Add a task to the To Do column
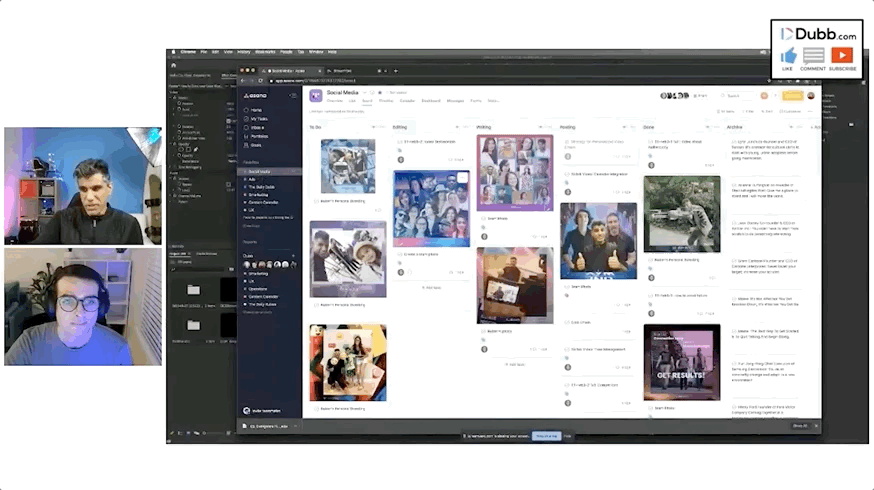The image size is (874, 490). 374,127
